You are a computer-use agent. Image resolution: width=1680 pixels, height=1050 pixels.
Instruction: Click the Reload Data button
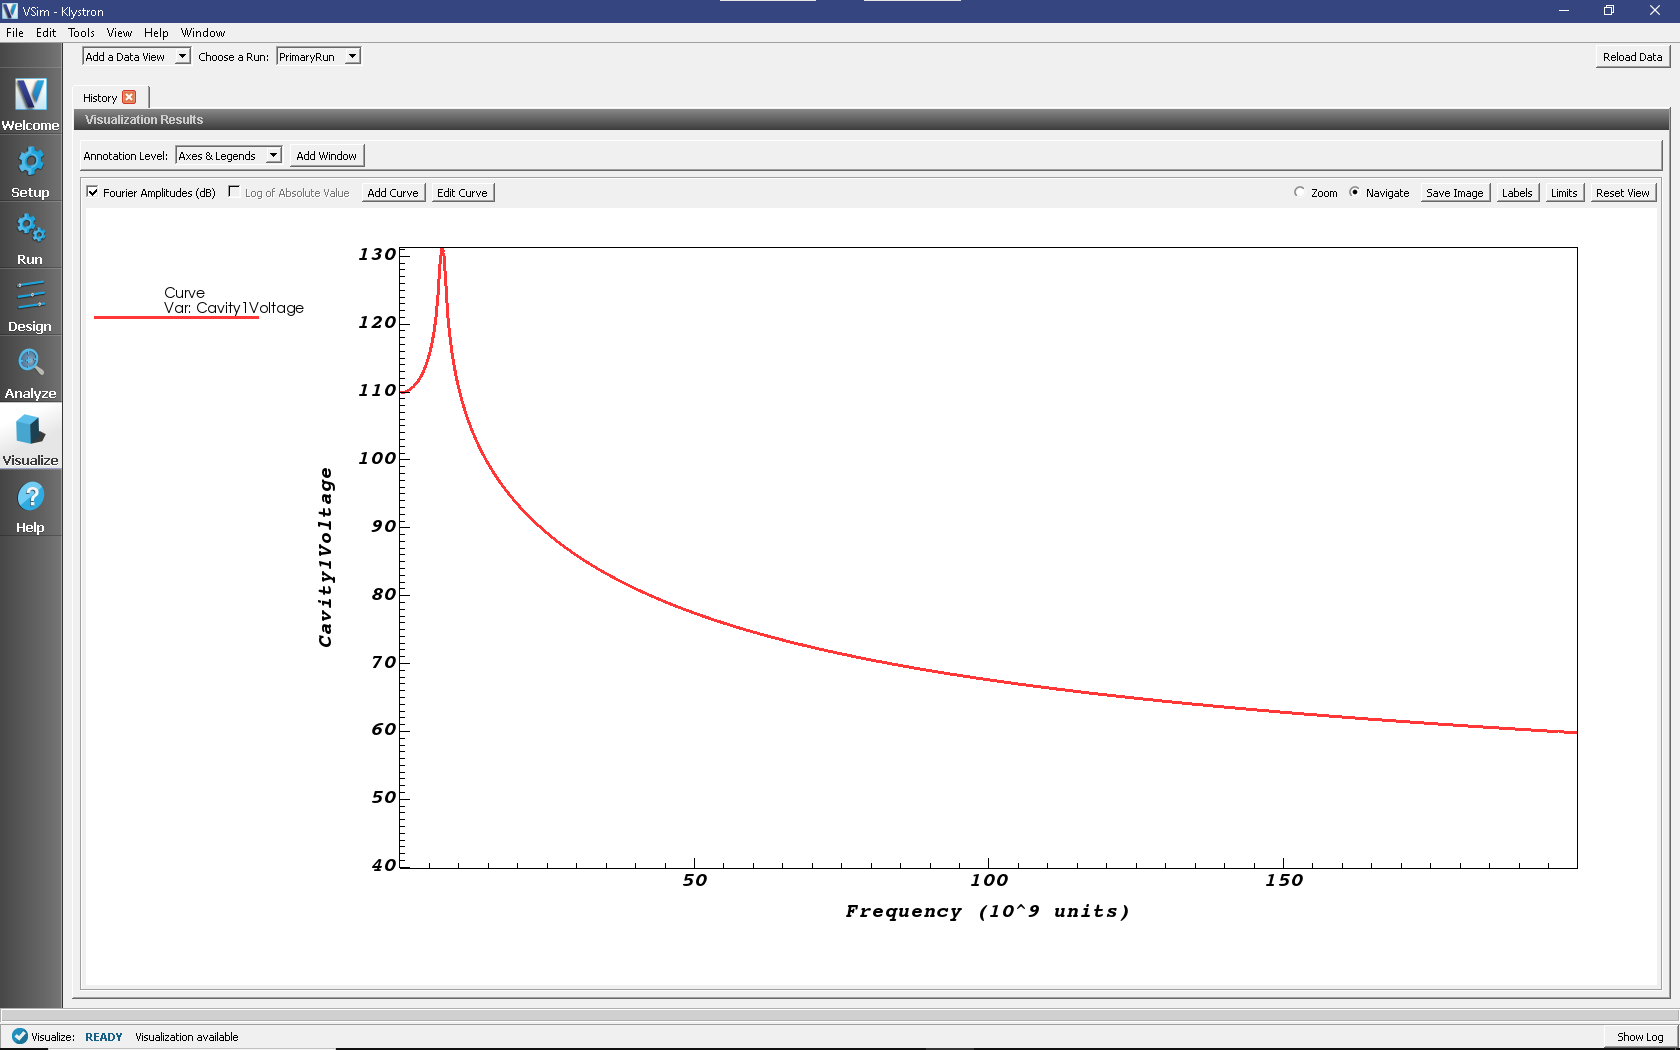pos(1632,57)
